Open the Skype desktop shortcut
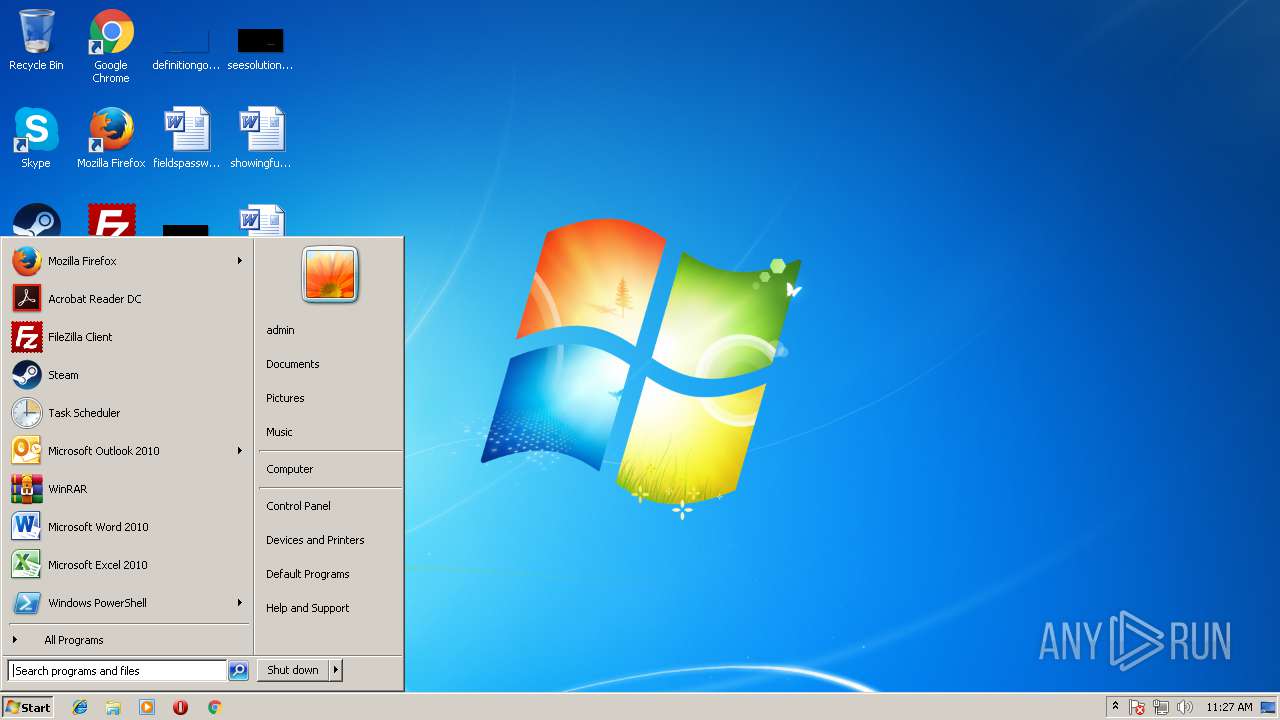The height and width of the screenshot is (720, 1280). (36, 138)
